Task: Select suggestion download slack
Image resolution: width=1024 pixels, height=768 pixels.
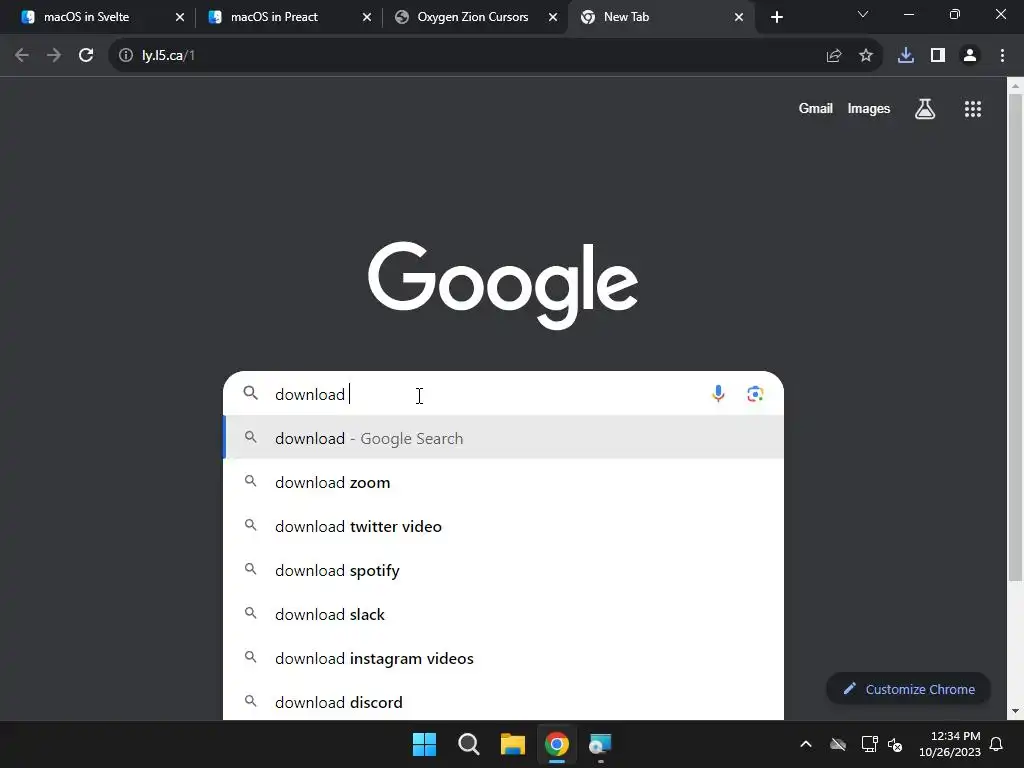Action: 504,614
